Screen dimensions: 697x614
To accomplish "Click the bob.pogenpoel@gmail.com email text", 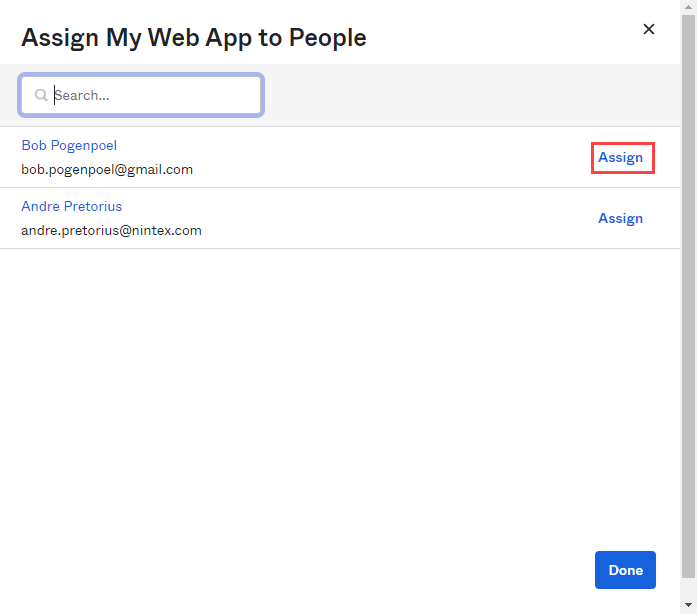I will 107,170.
